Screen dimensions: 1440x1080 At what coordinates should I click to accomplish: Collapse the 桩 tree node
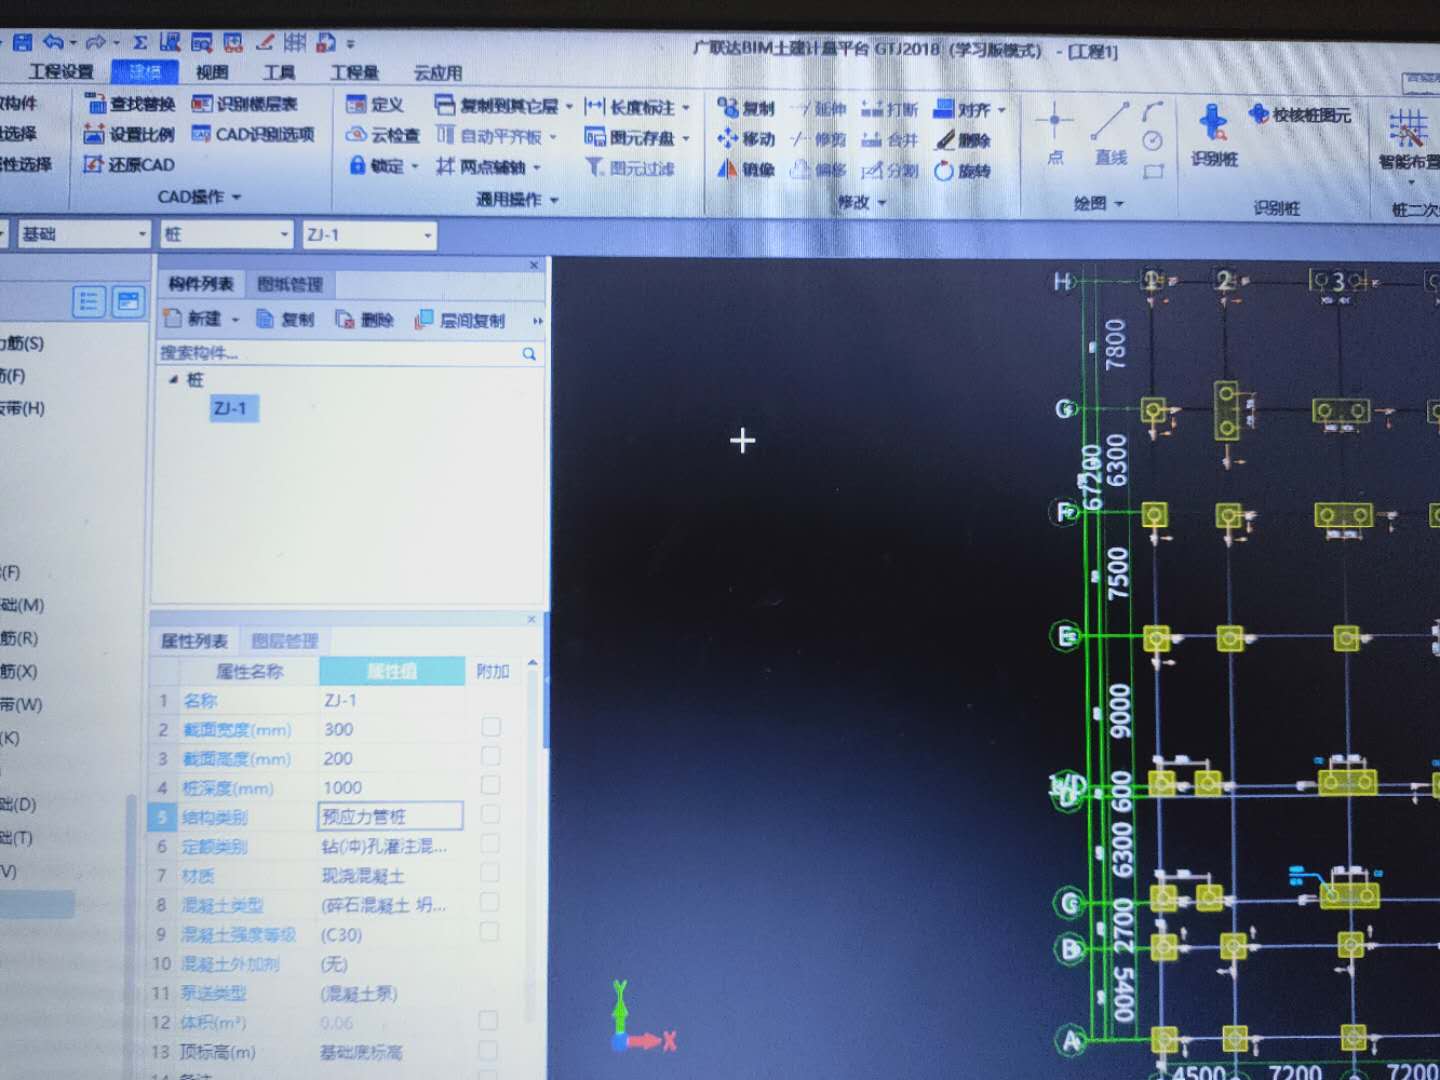tap(173, 379)
